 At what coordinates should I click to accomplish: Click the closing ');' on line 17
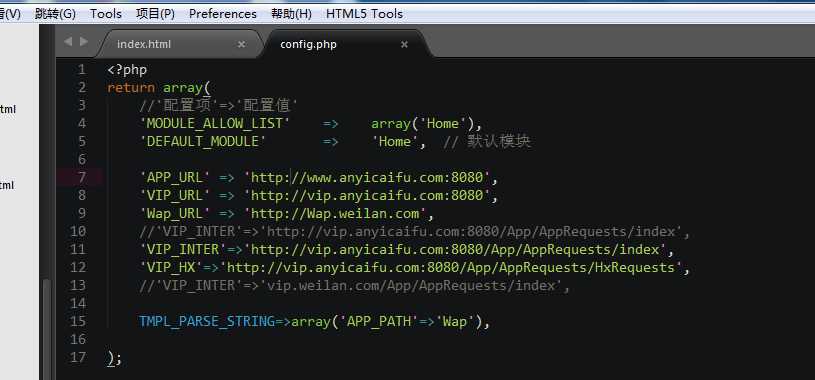(114, 359)
